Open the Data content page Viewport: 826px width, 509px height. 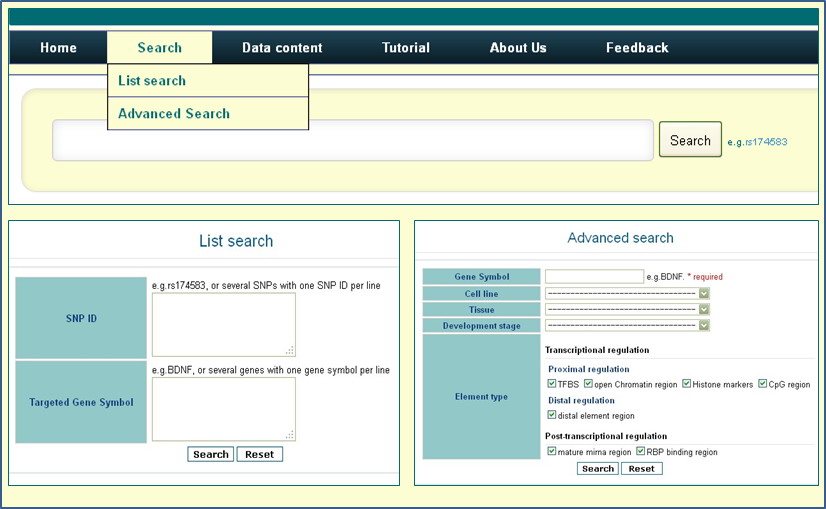pos(282,48)
